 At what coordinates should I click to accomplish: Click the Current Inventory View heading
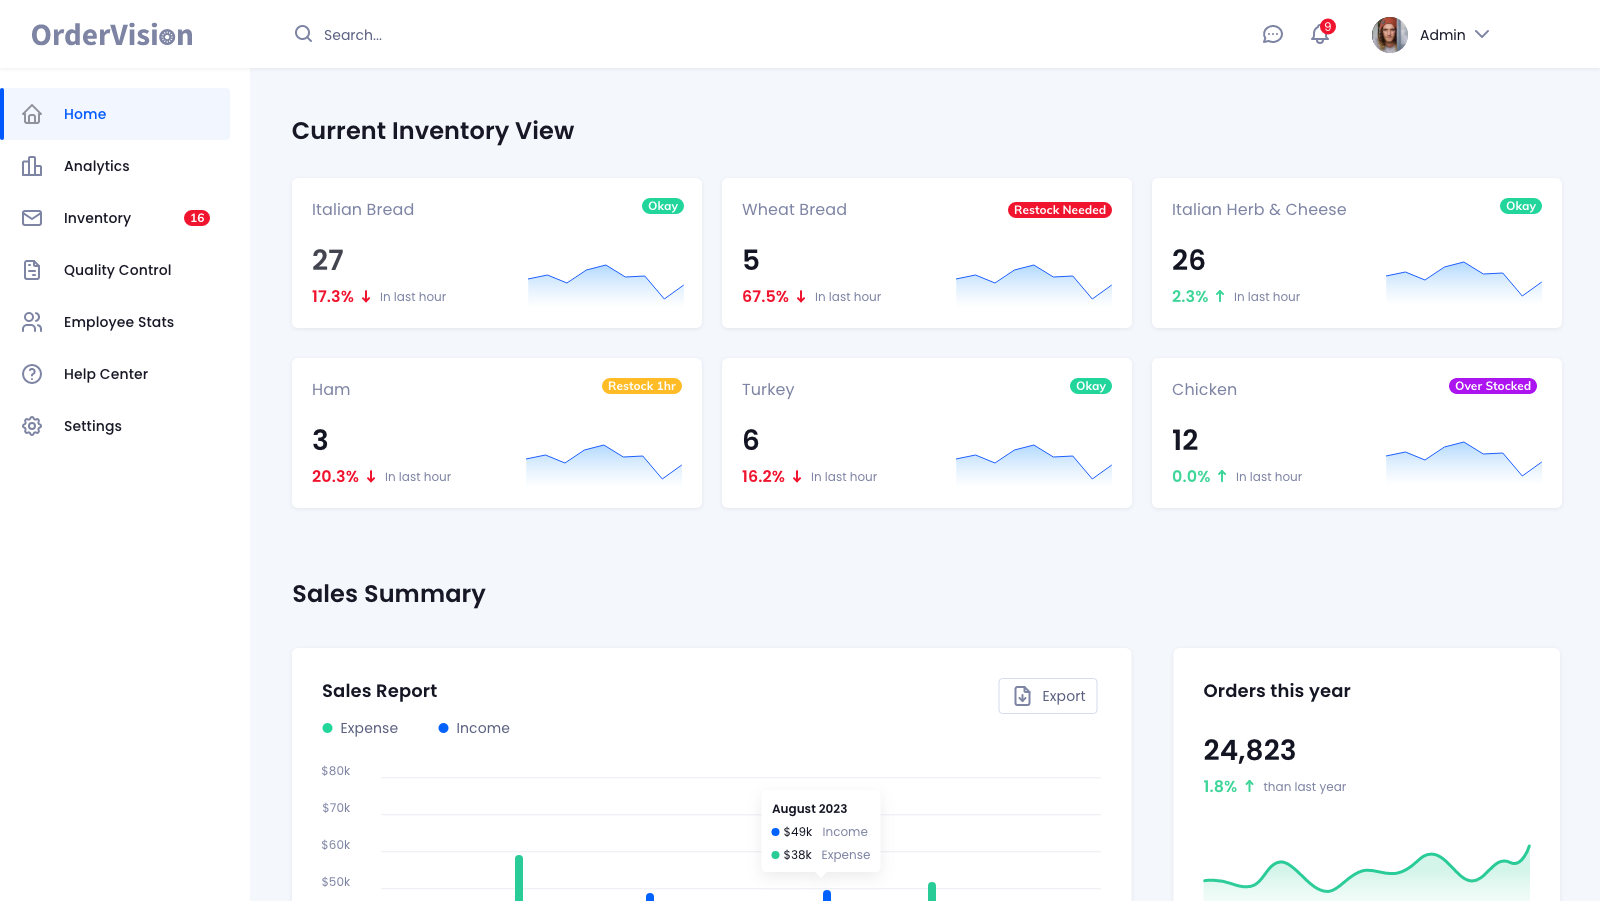pos(433,131)
